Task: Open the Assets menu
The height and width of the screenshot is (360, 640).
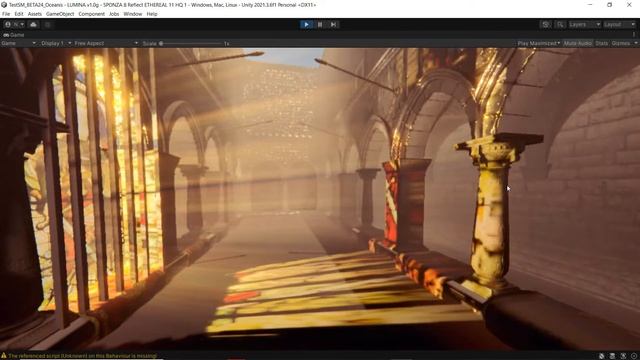Action: [35, 14]
